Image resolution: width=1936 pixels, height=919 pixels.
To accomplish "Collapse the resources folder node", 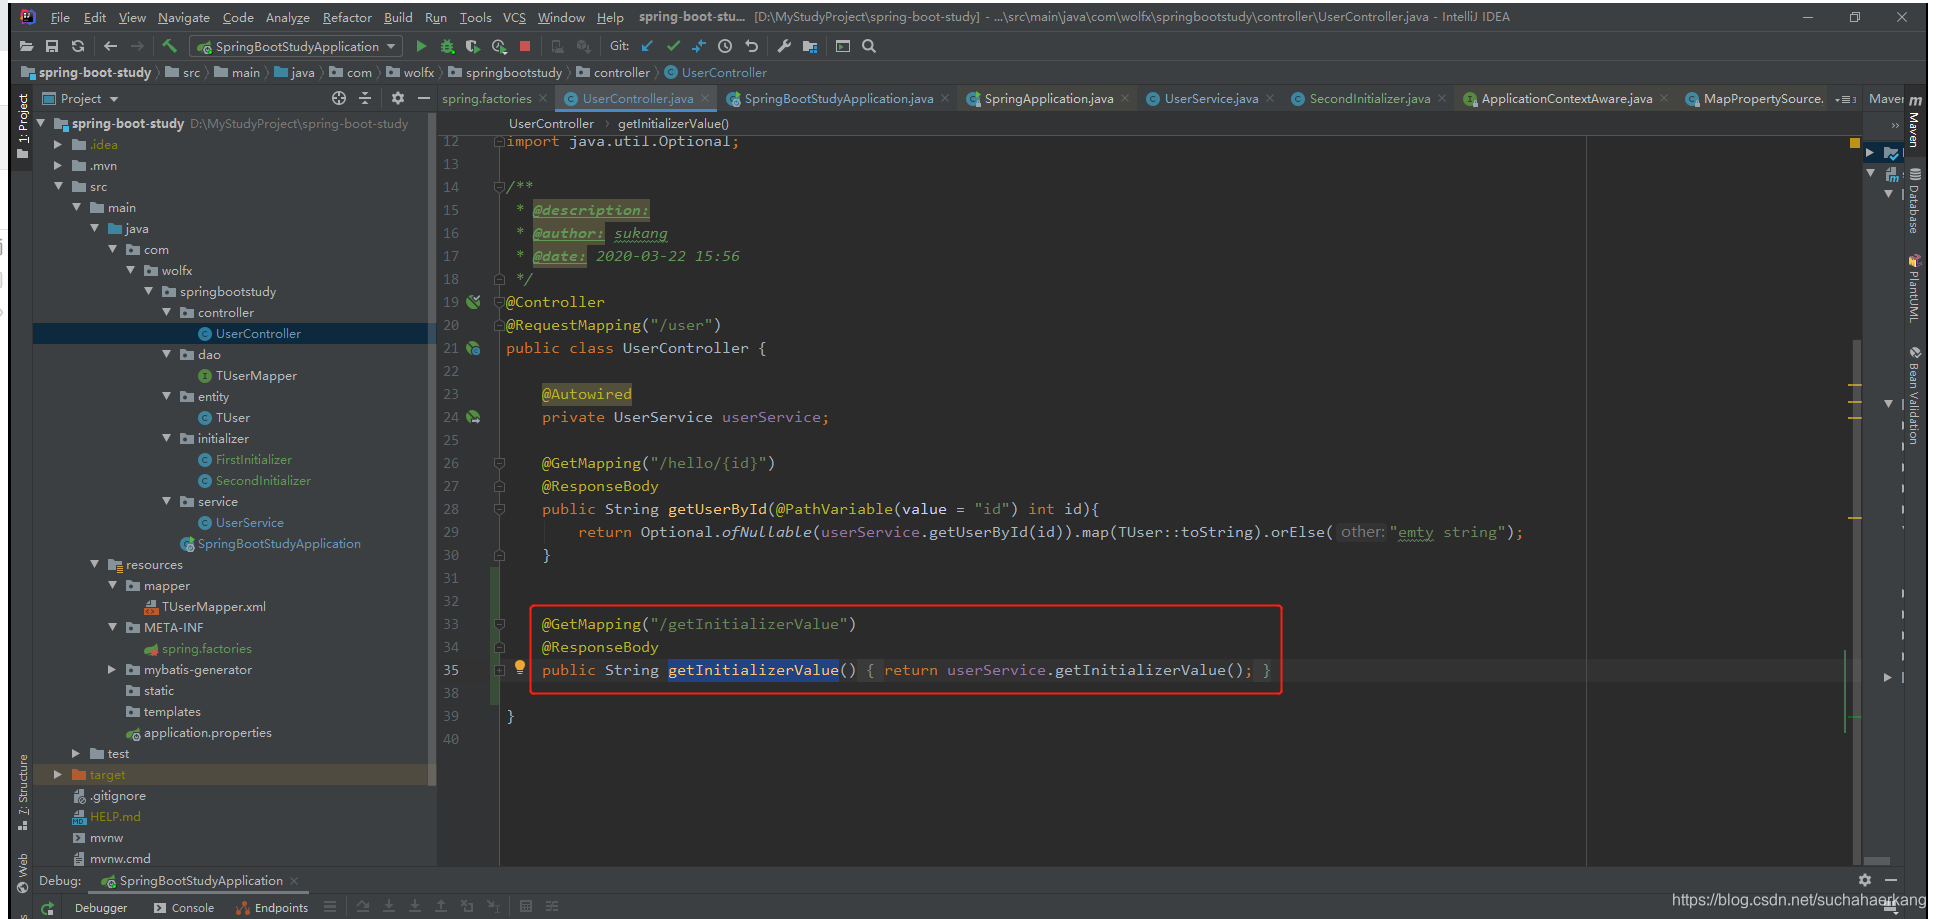I will (x=95, y=565).
